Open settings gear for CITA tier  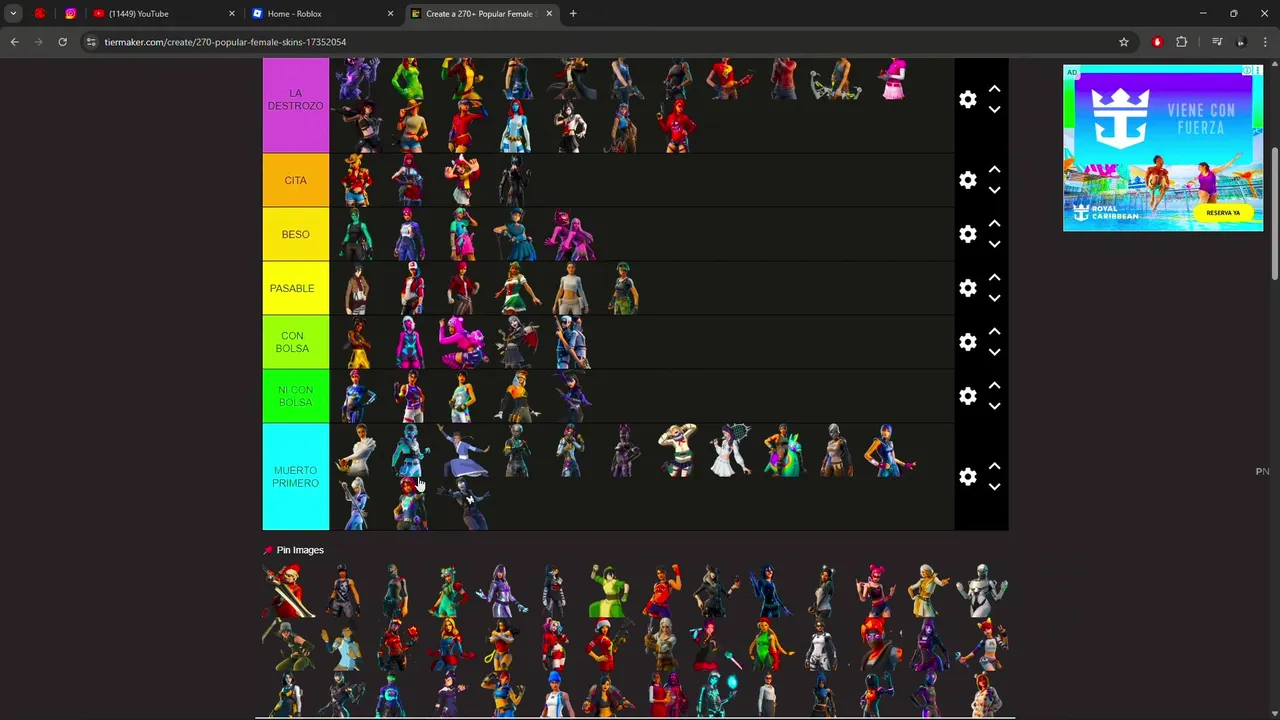click(x=967, y=180)
